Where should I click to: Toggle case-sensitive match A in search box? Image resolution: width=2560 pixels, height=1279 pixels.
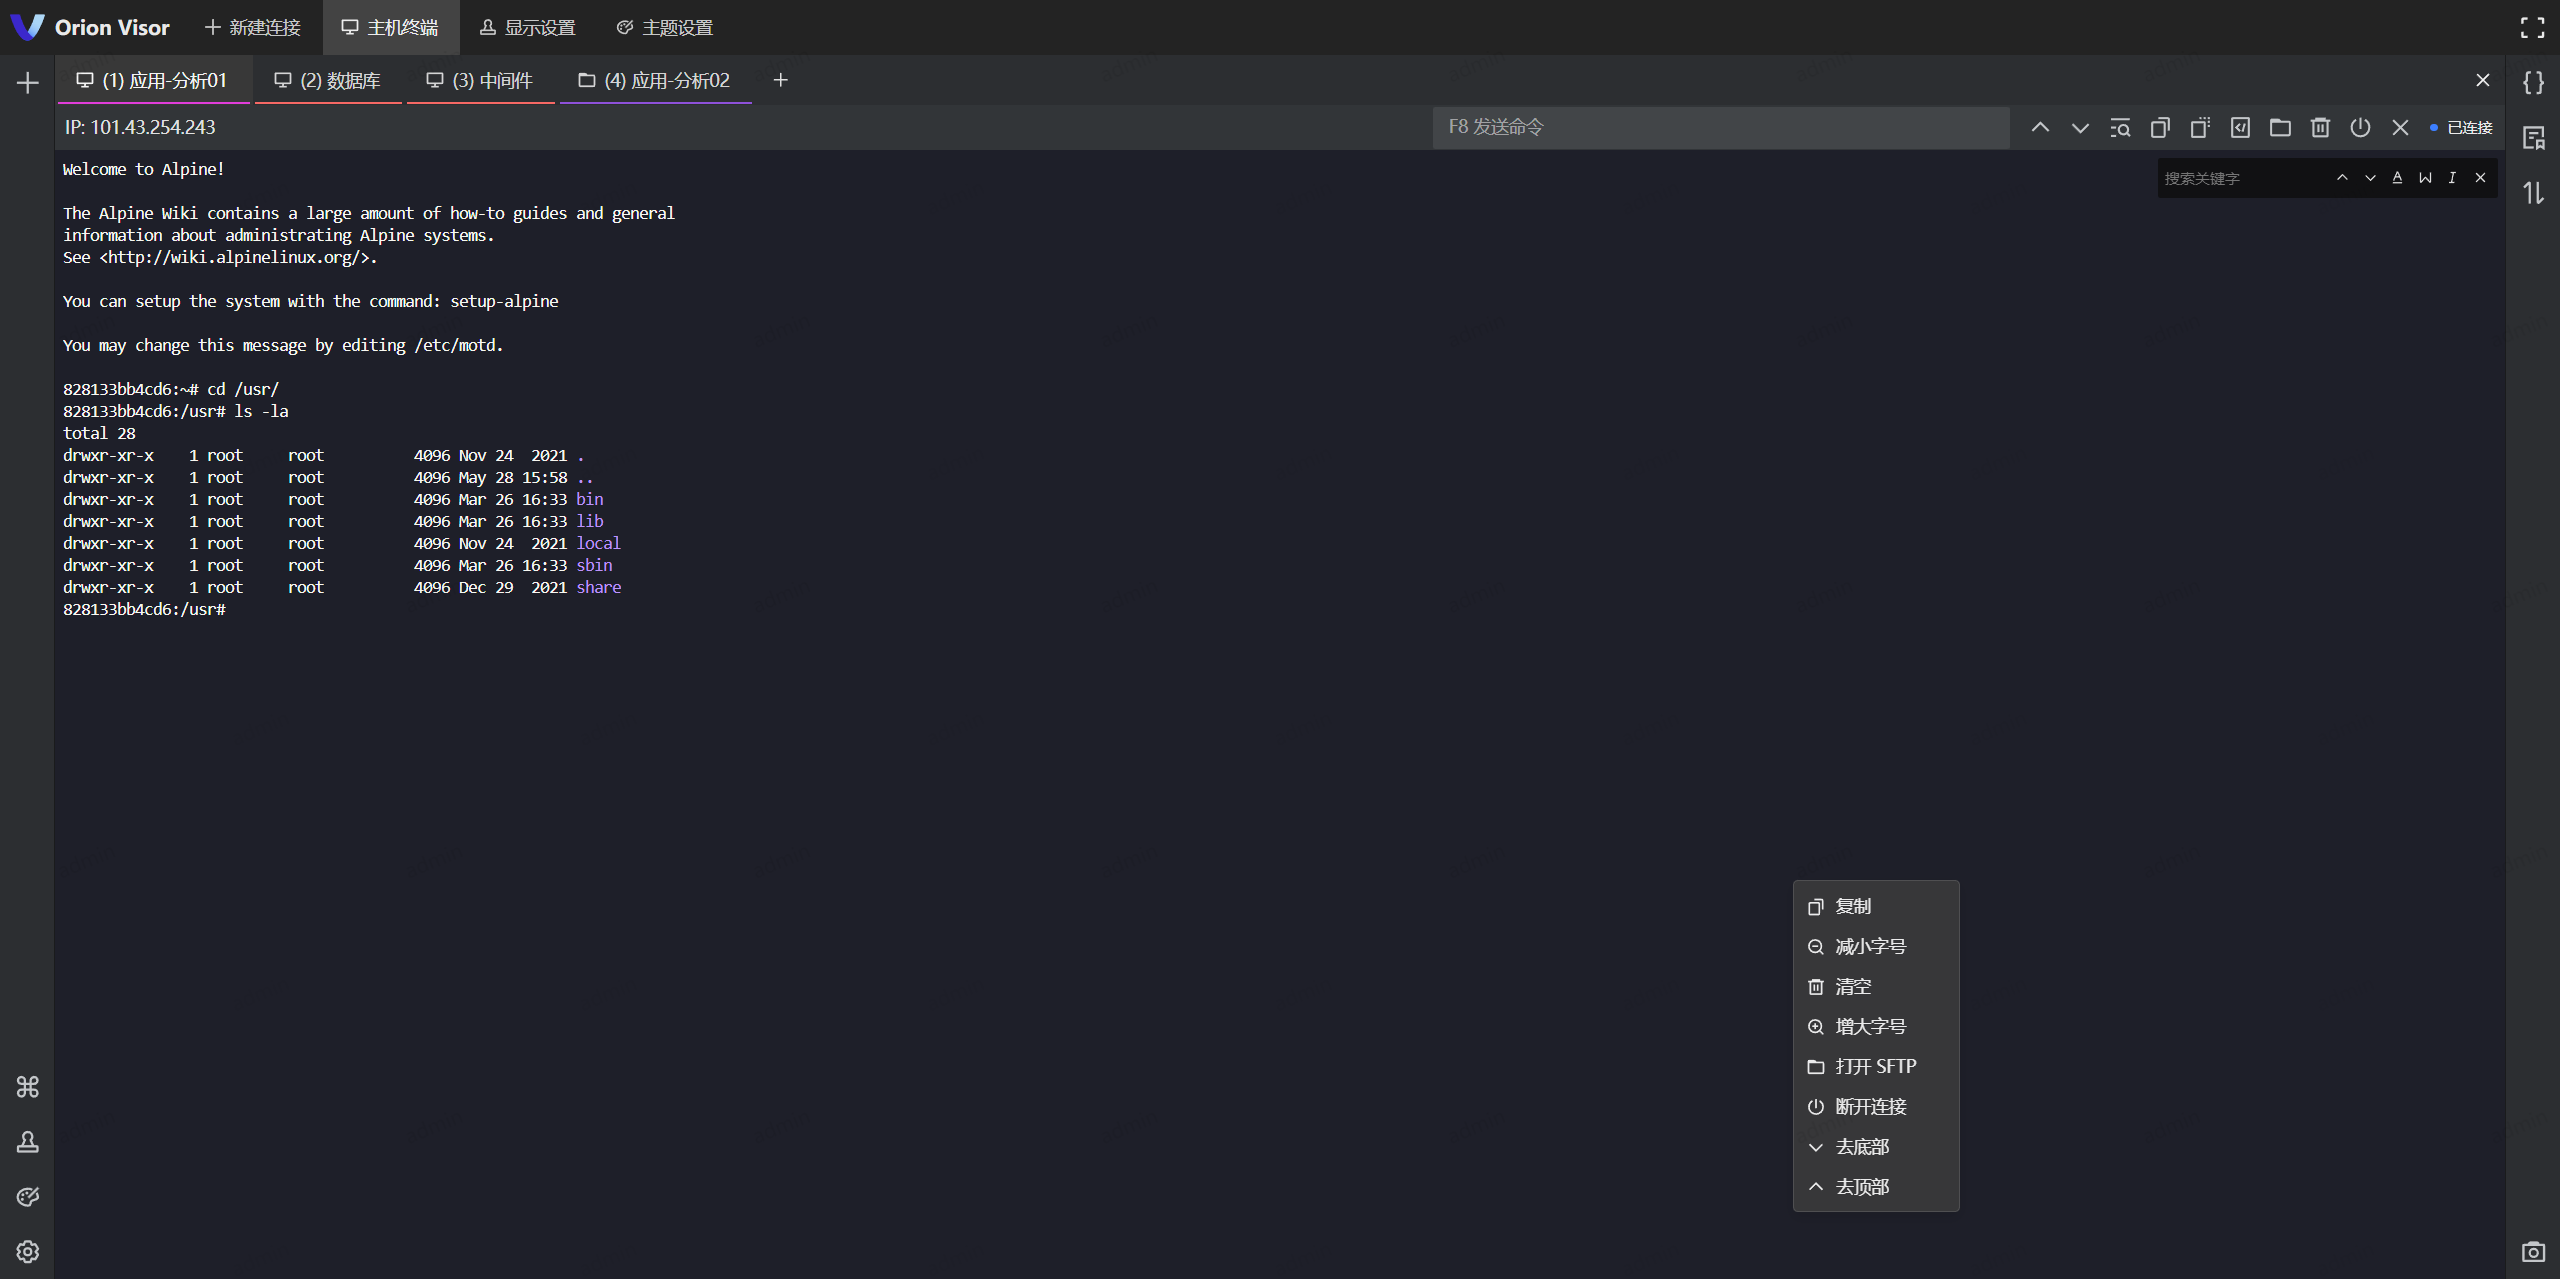point(2397,178)
